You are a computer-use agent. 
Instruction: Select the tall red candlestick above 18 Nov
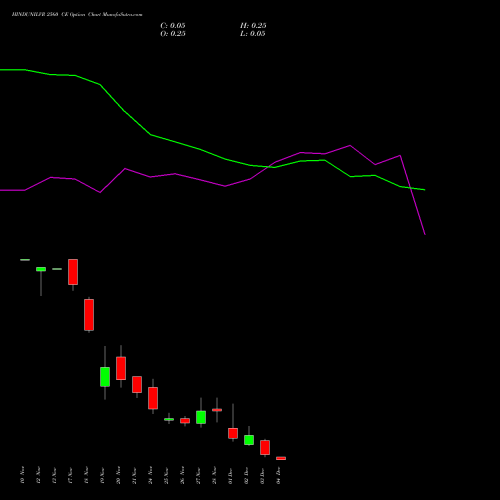(x=89, y=315)
